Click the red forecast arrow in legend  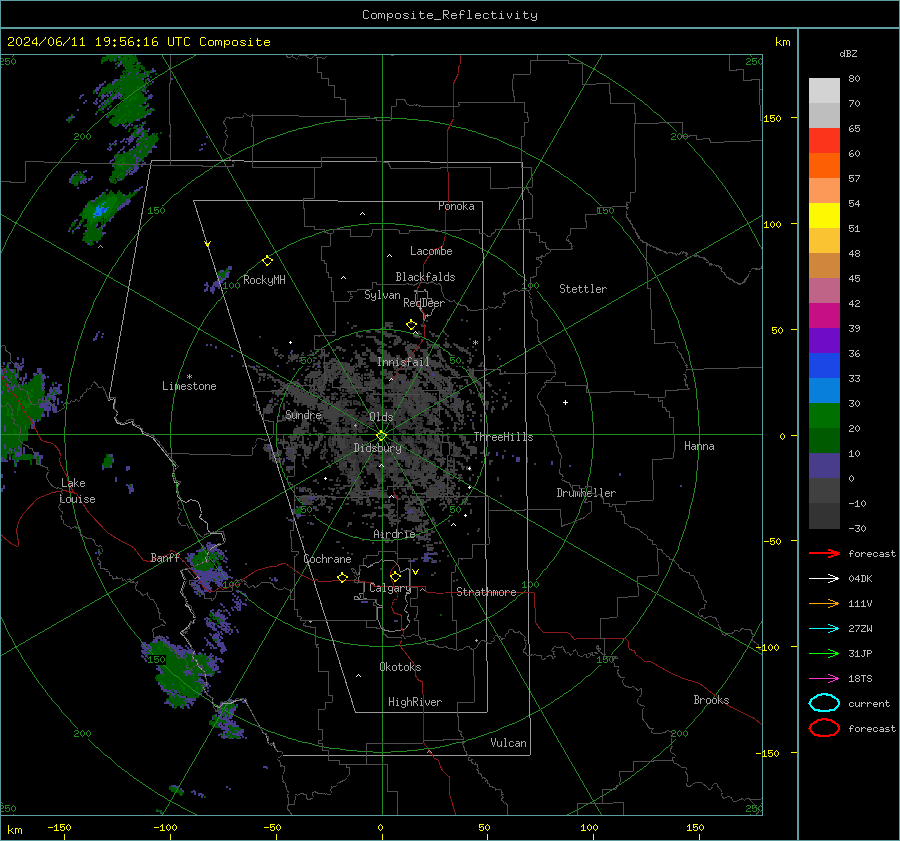(824, 553)
